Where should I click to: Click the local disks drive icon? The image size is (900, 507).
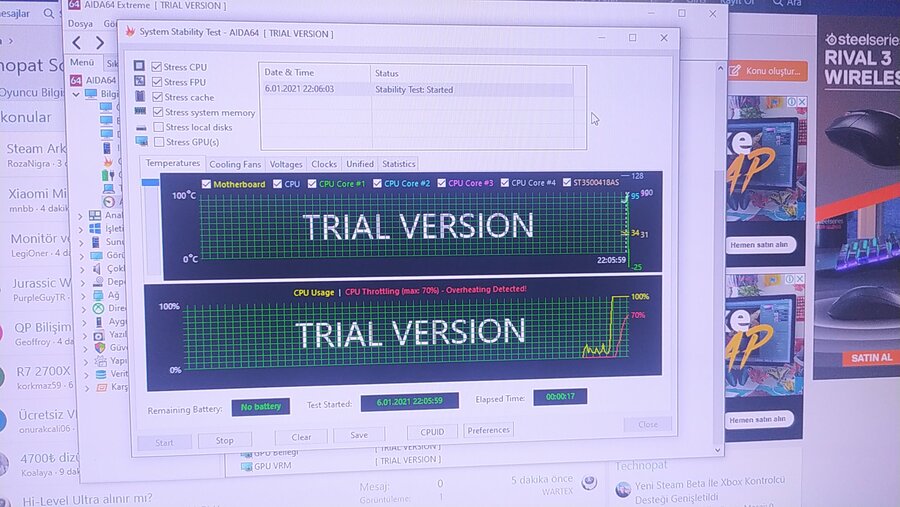(x=141, y=127)
